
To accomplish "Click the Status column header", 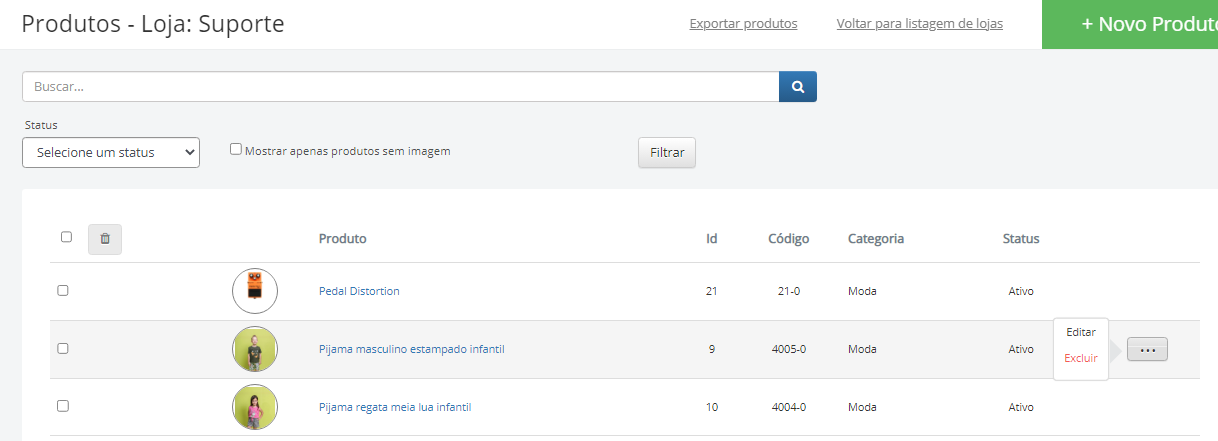I will coord(1021,239).
